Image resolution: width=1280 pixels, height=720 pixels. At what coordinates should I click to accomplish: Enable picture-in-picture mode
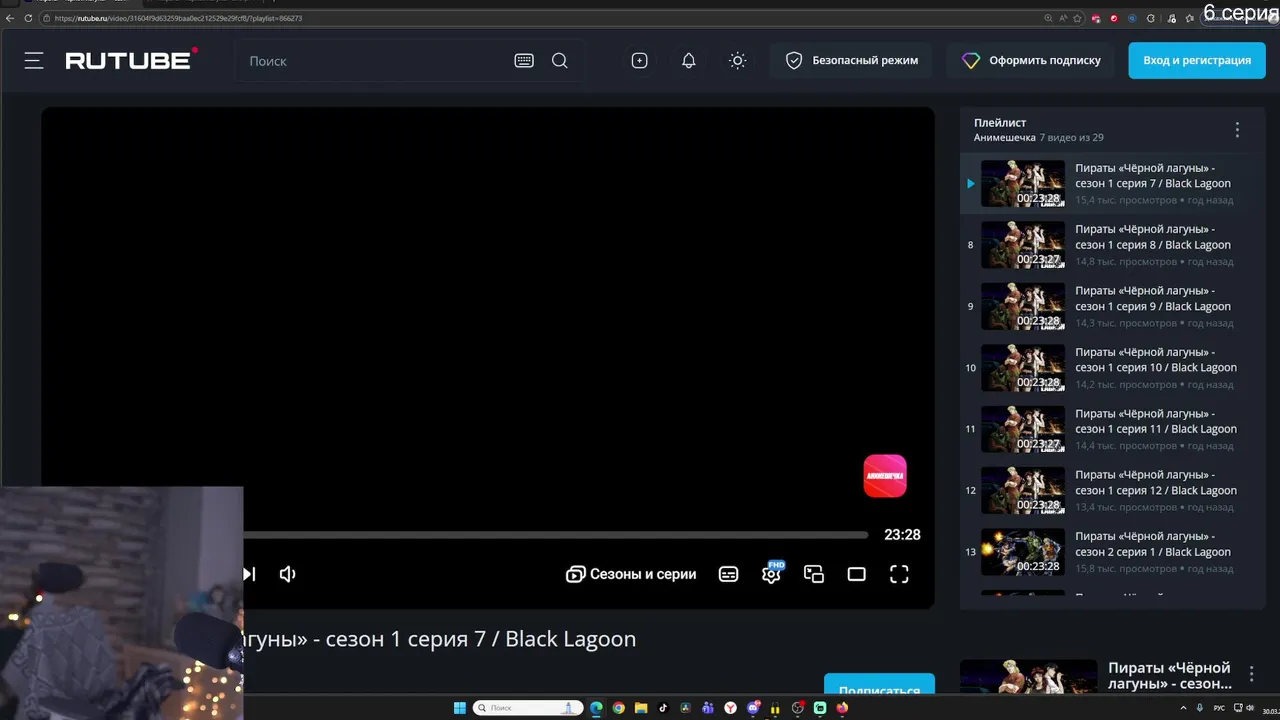(x=814, y=574)
